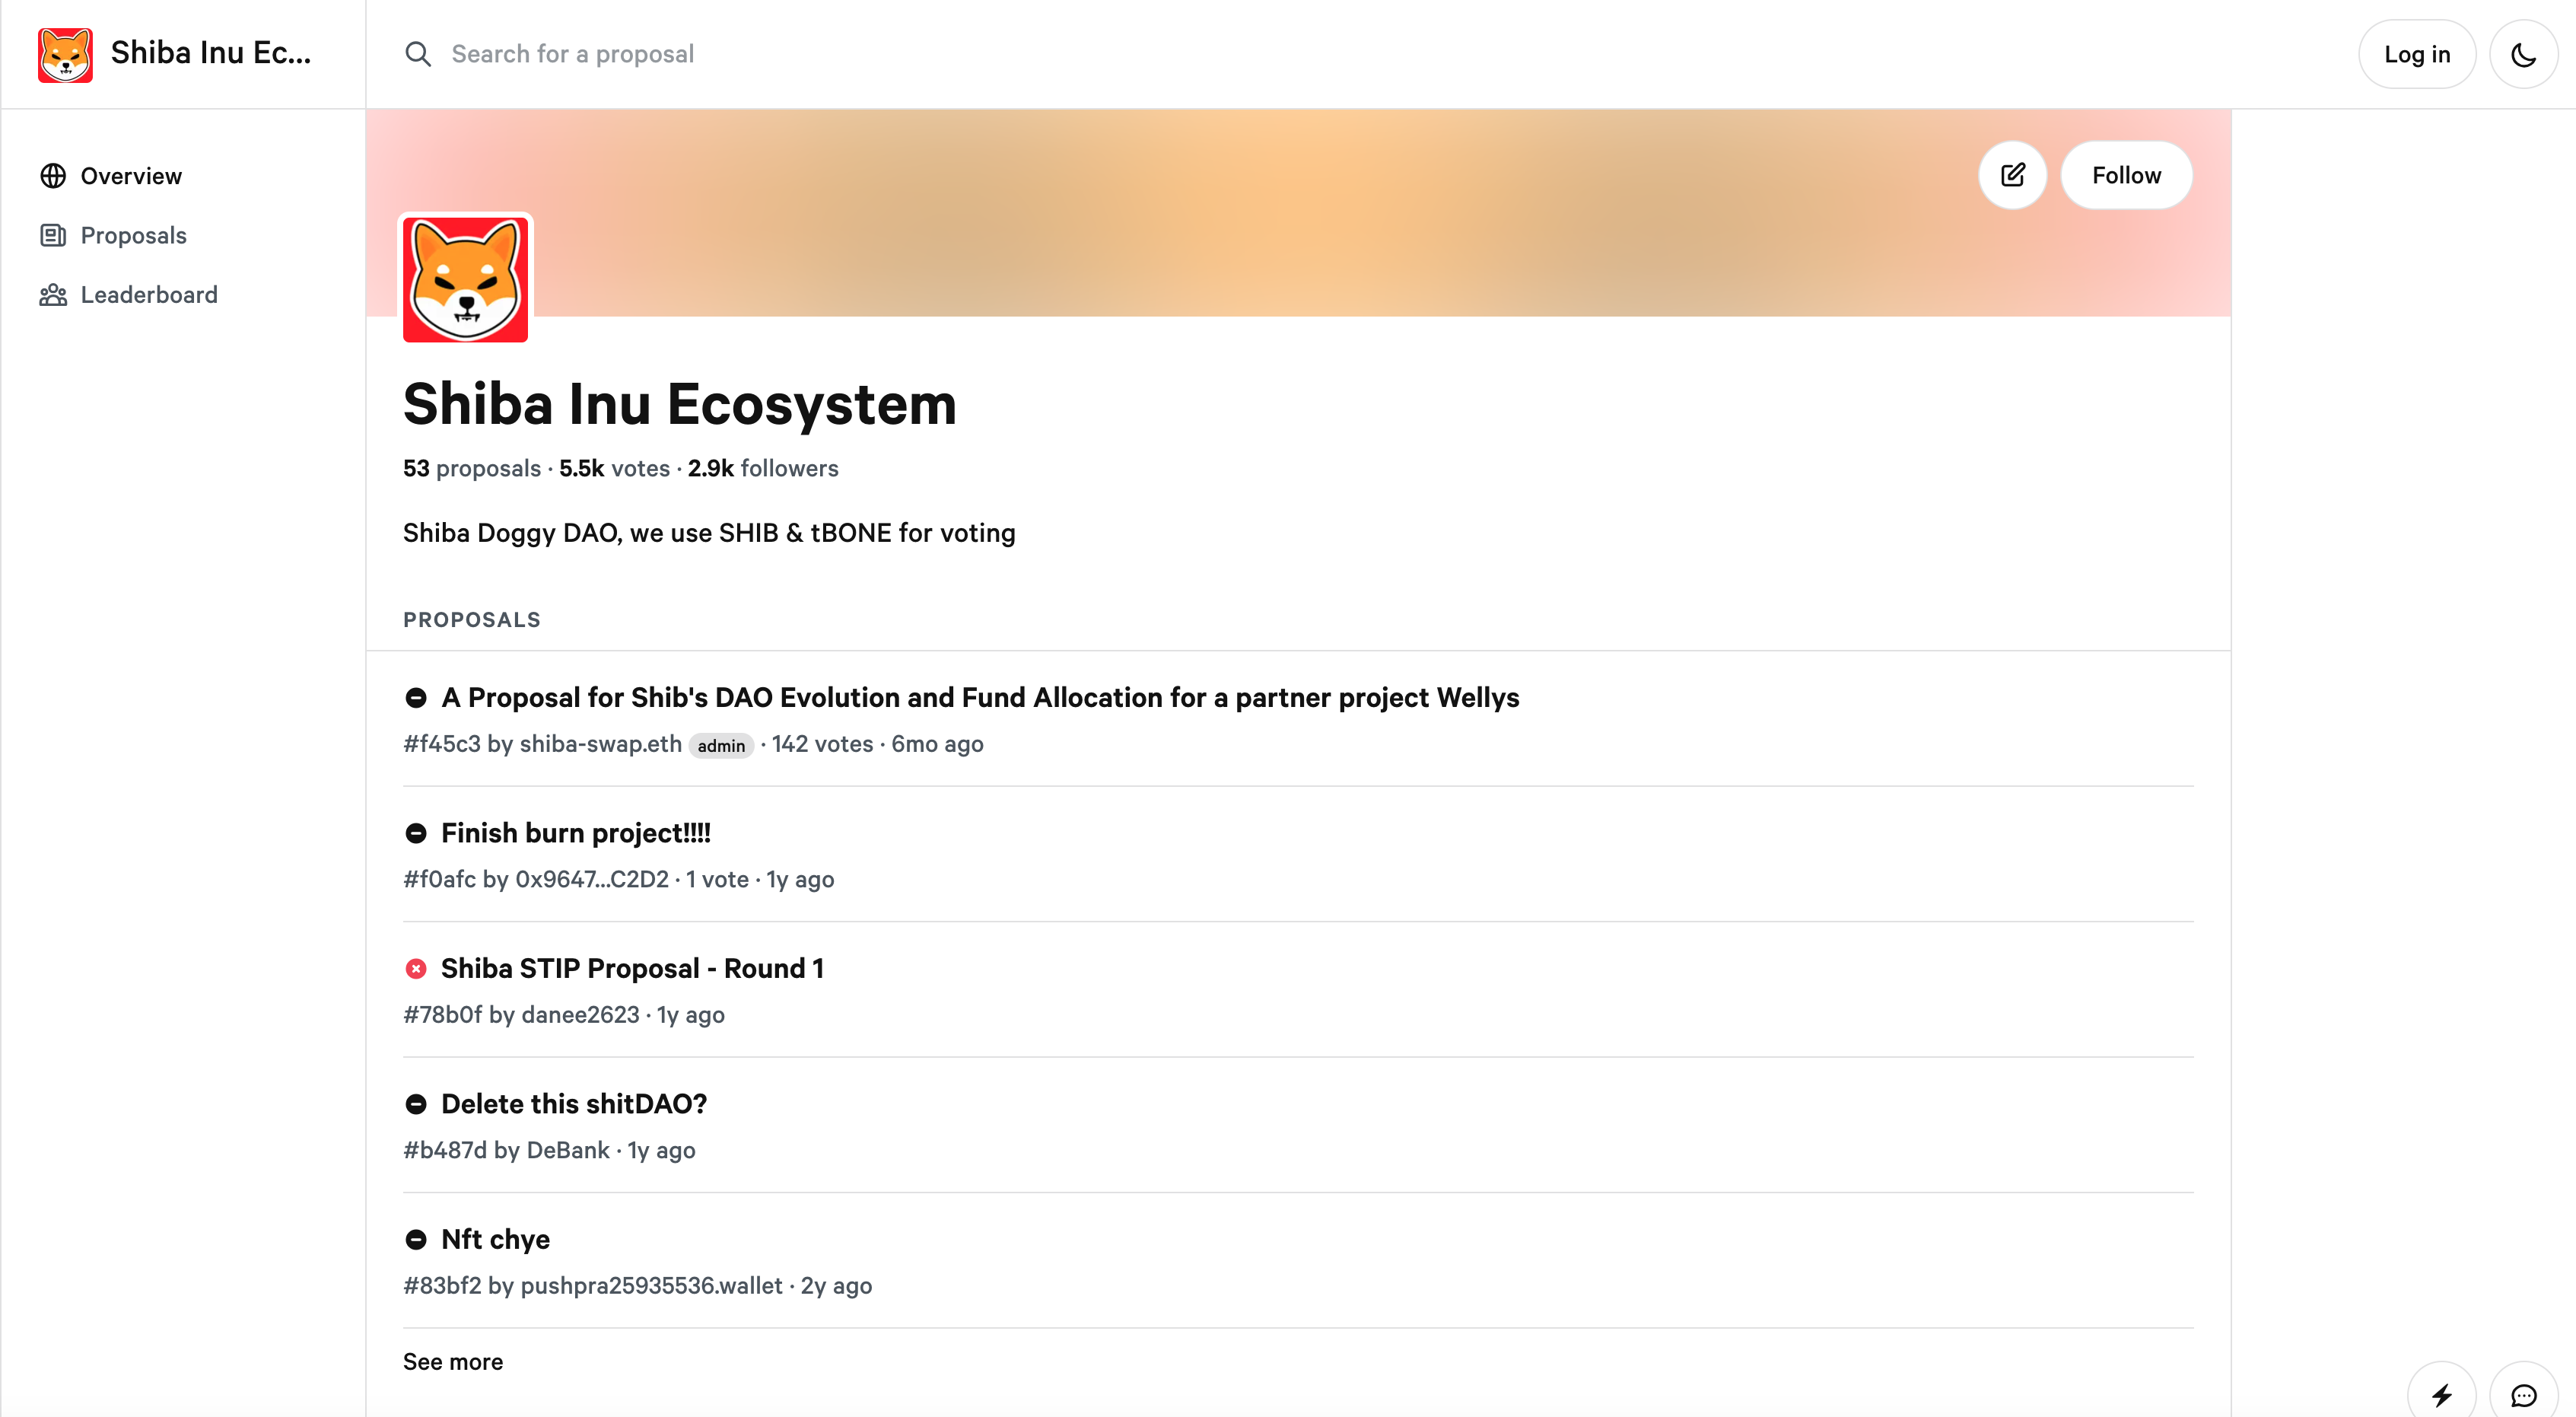2576x1417 pixels.
Task: Open the chat bubble icon button
Action: coord(2523,1394)
